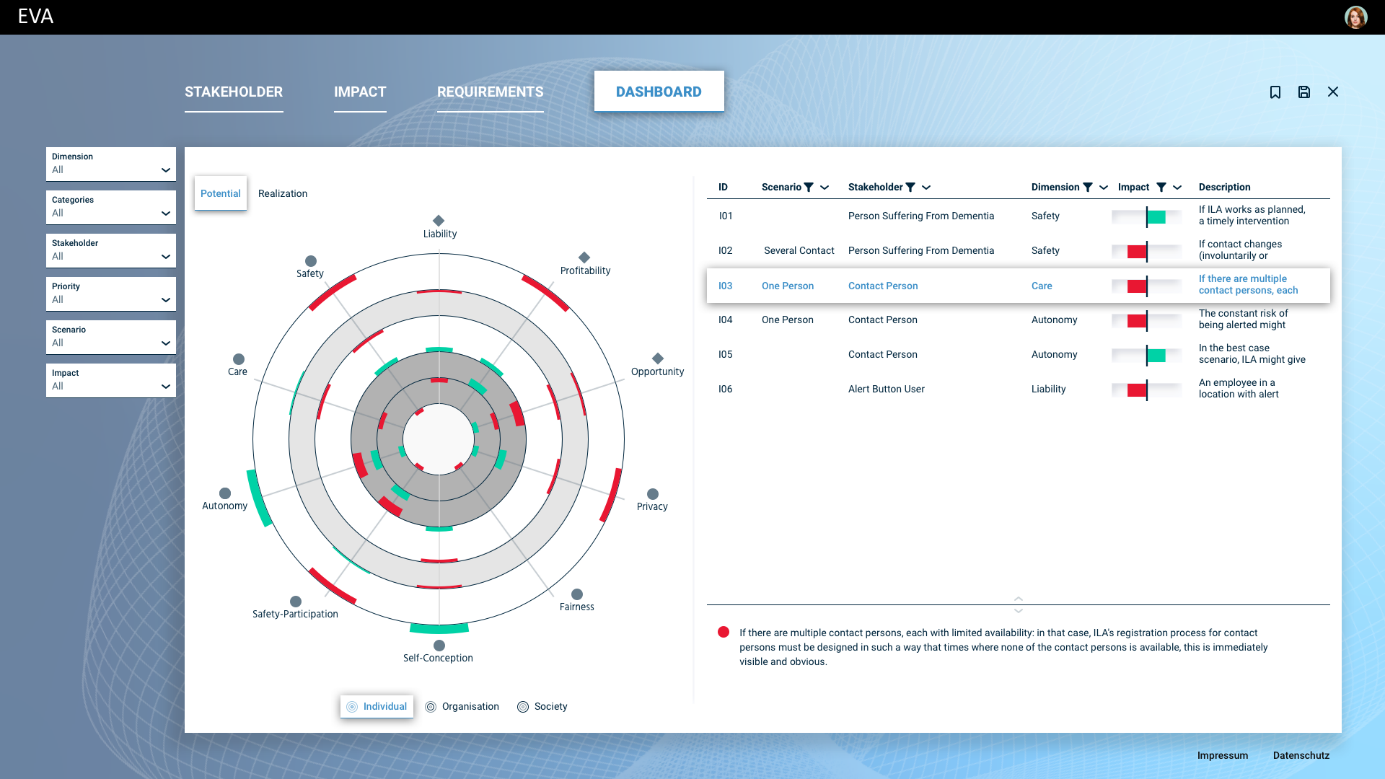Select the highlighted row I03
Image resolution: width=1385 pixels, height=779 pixels.
pyautogui.click(x=1018, y=285)
